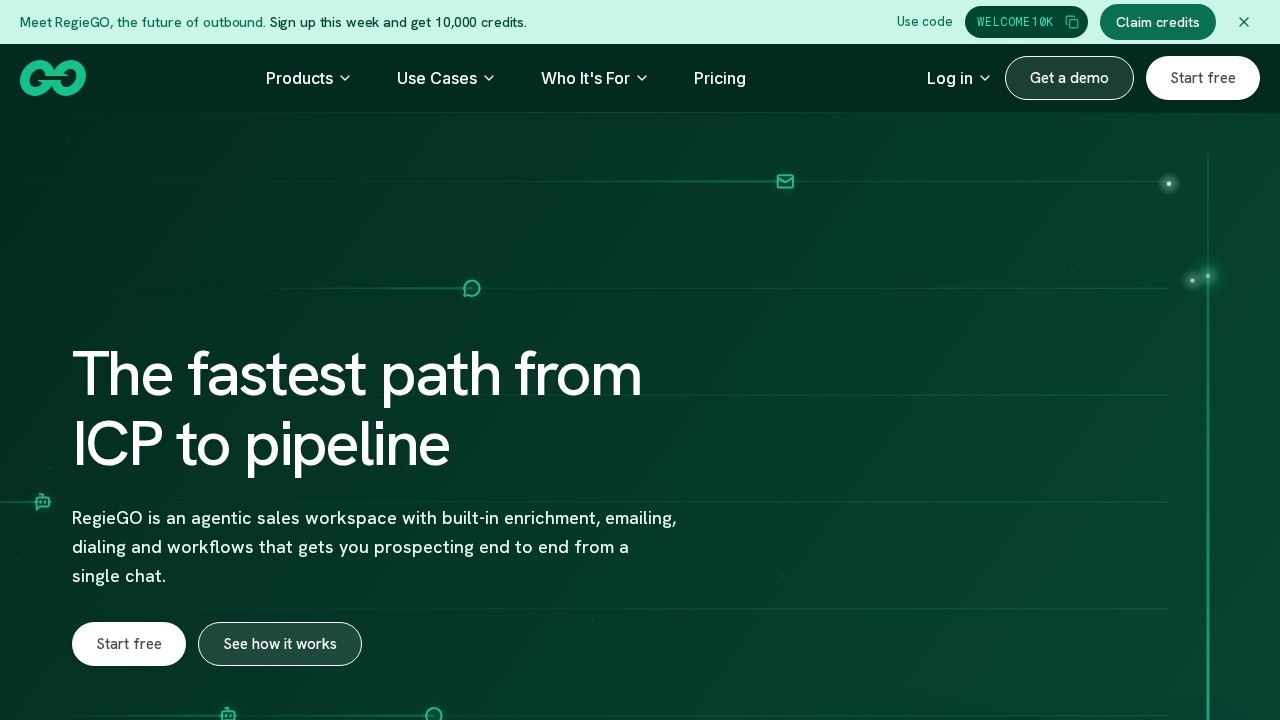1280x720 pixels.
Task: Expand the Products menu
Action: click(308, 78)
